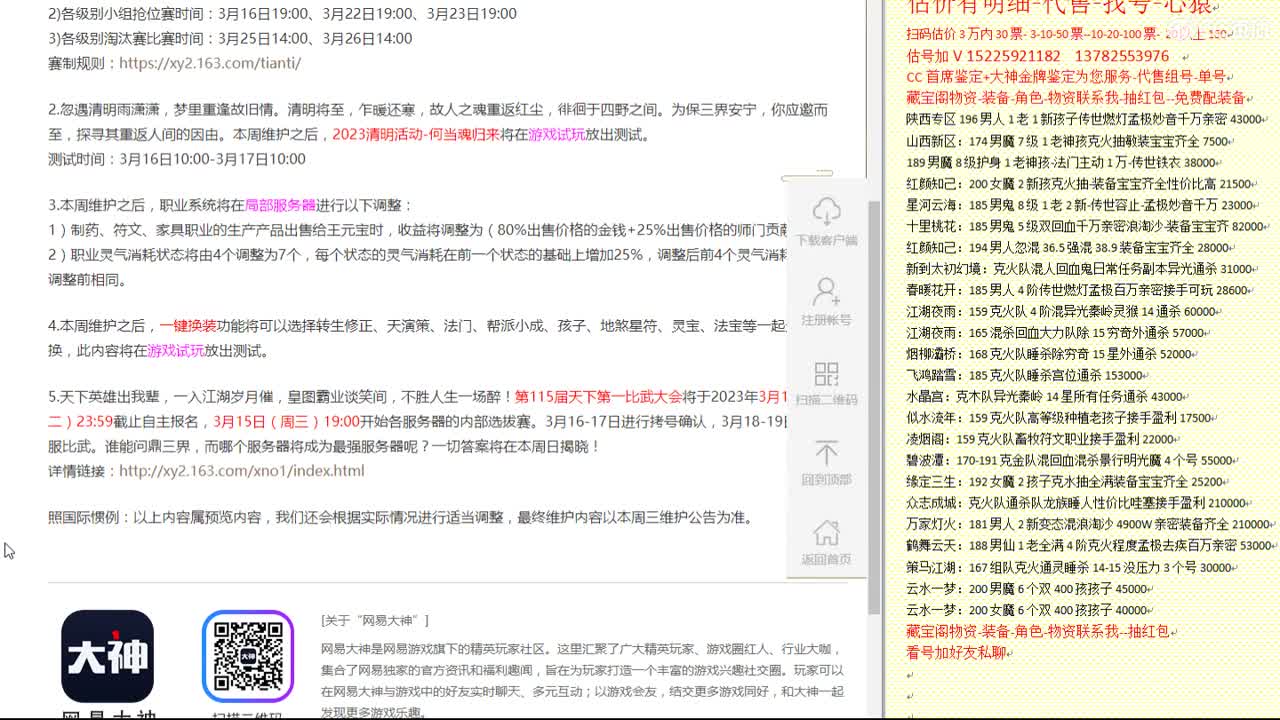Select the 凌烟阁 159克火队 listing line

coord(1044,439)
